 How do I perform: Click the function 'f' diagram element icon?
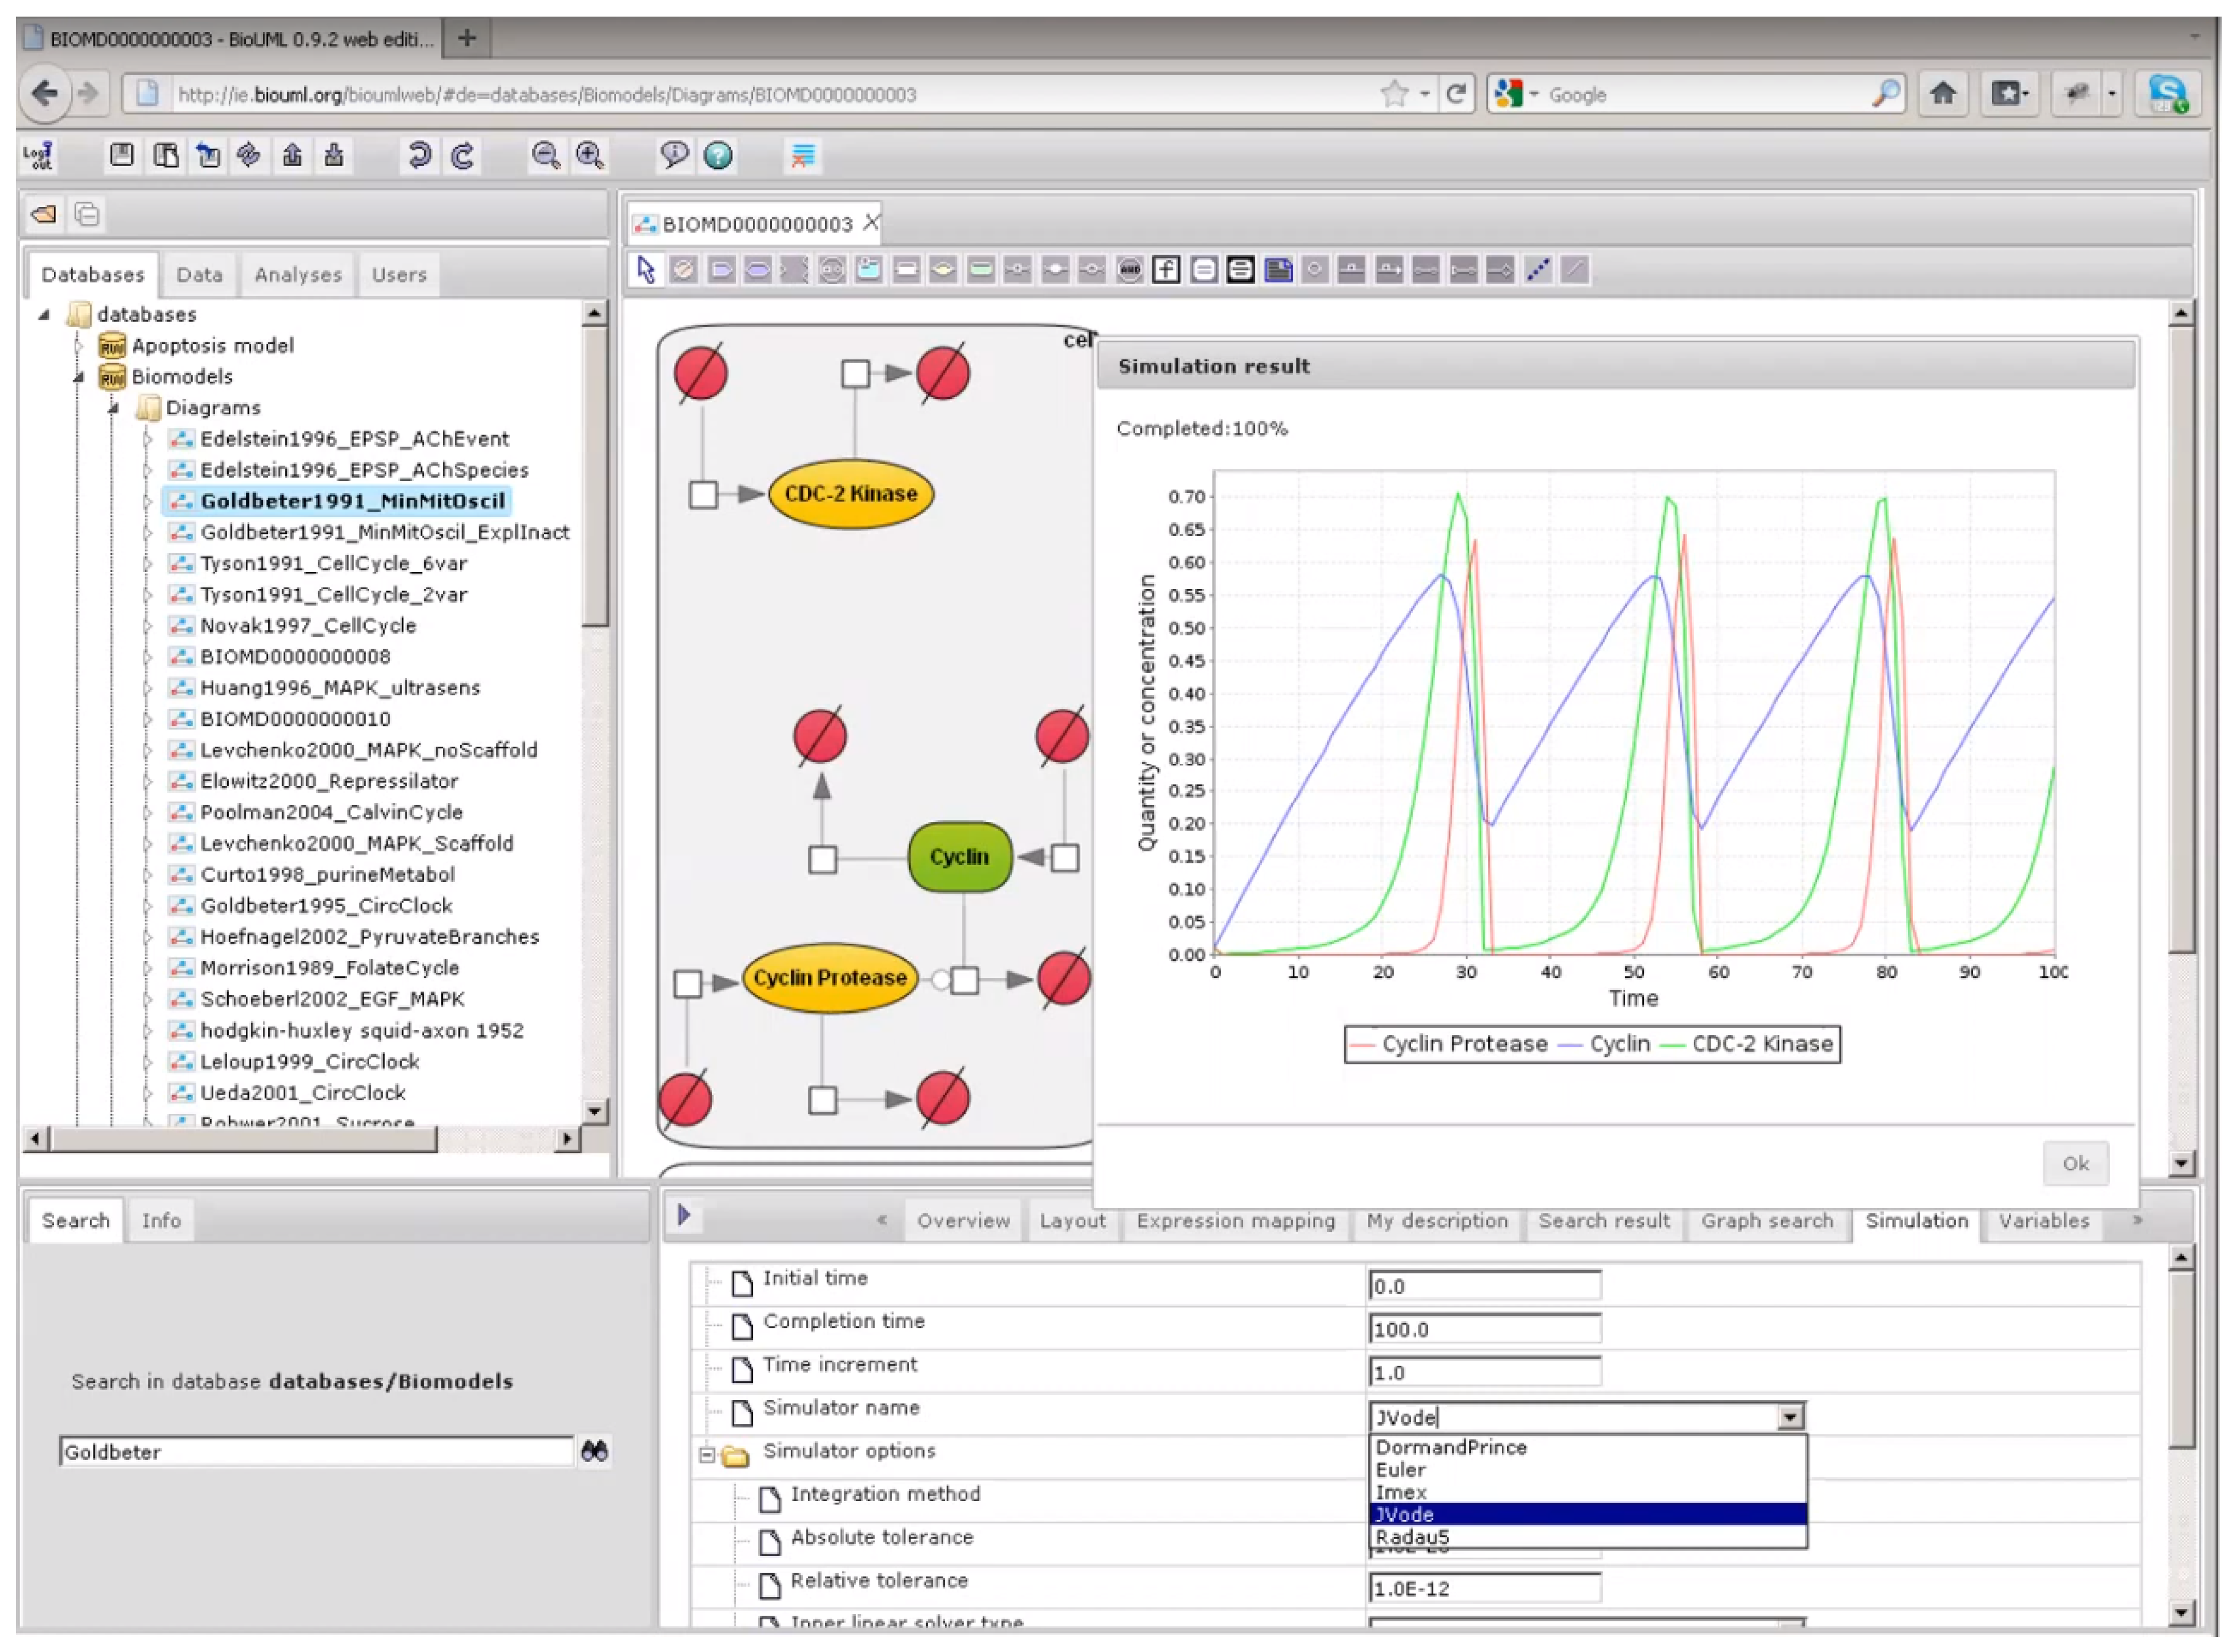(1166, 270)
